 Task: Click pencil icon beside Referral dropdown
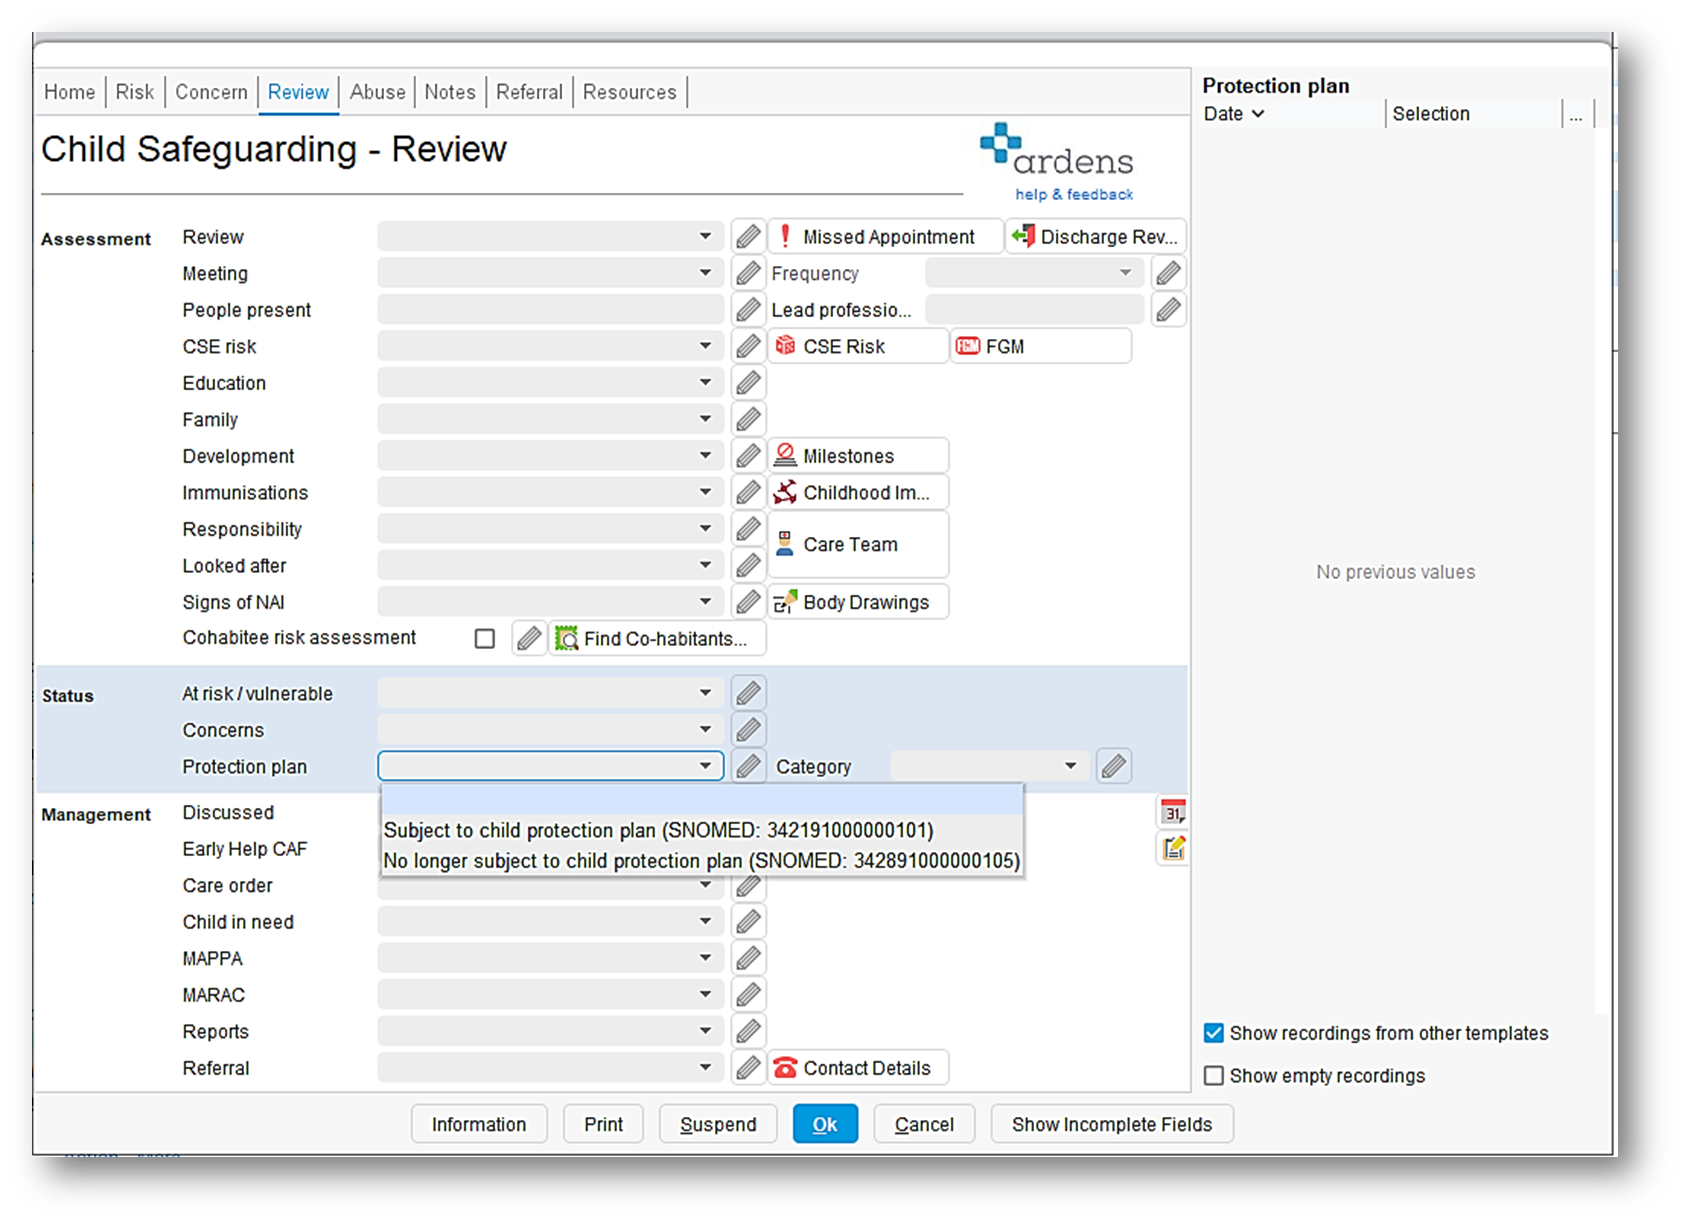click(x=748, y=1068)
